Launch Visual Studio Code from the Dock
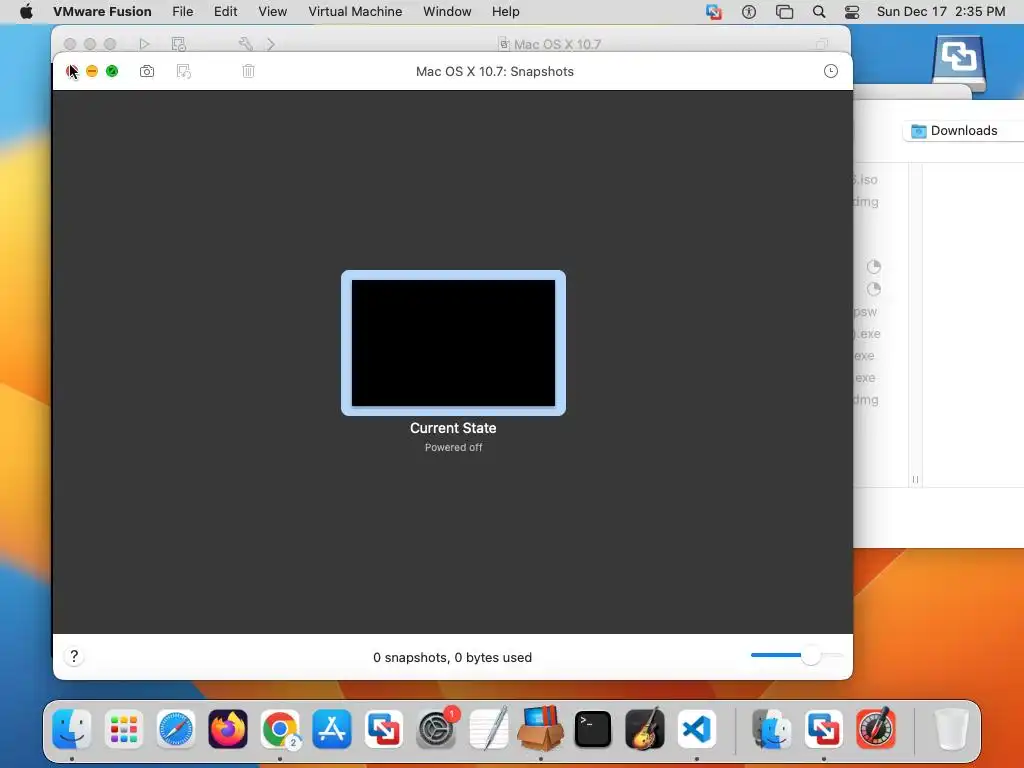 (697, 729)
